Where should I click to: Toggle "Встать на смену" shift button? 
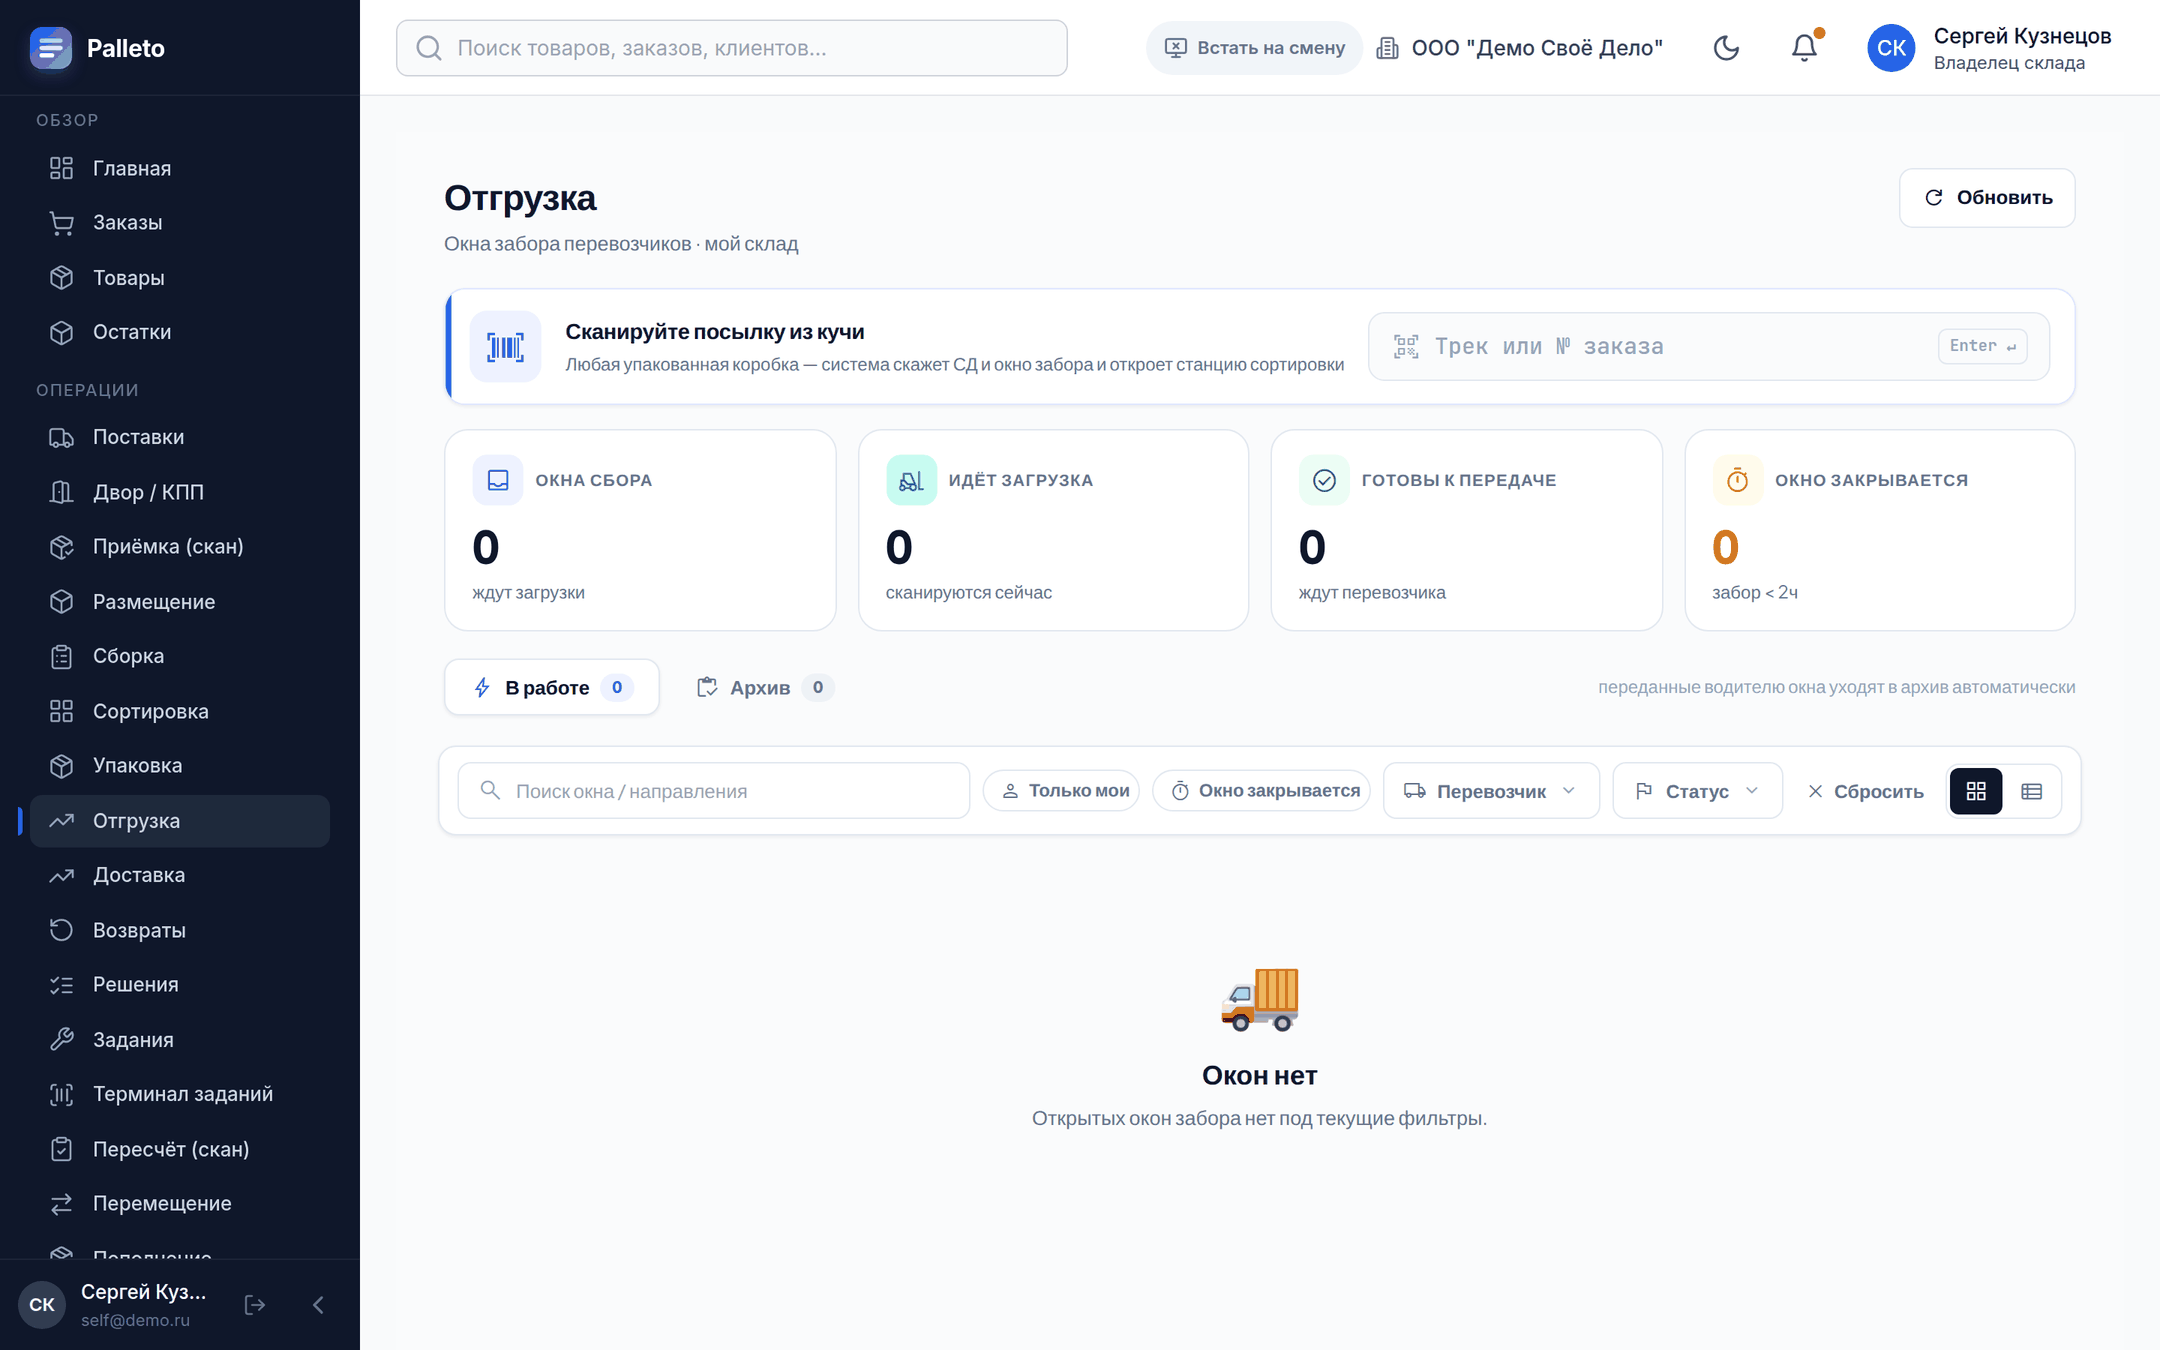click(x=1254, y=48)
